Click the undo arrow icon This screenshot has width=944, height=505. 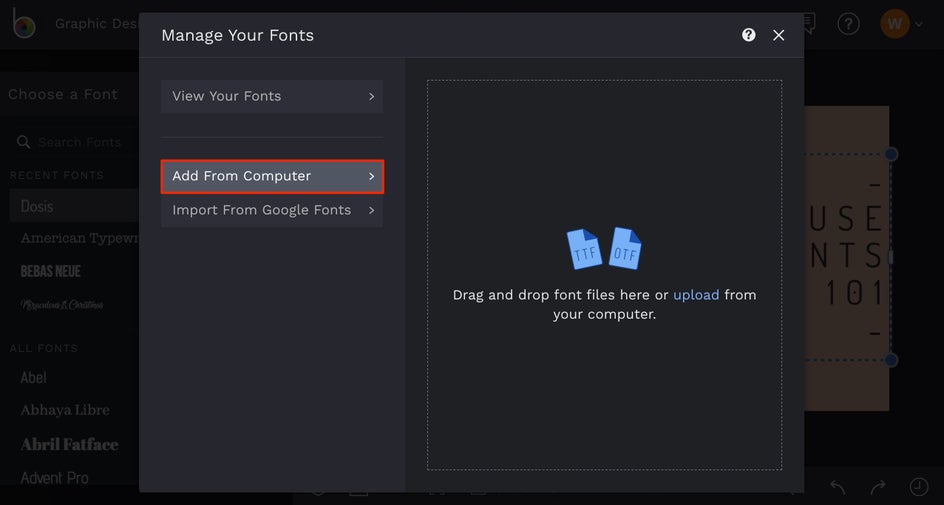tap(838, 487)
